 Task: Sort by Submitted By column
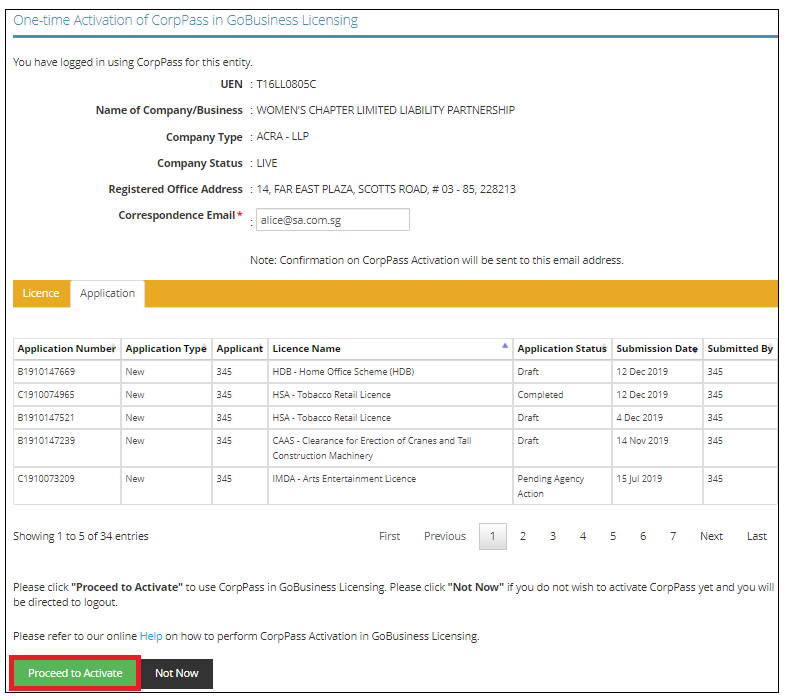click(740, 349)
